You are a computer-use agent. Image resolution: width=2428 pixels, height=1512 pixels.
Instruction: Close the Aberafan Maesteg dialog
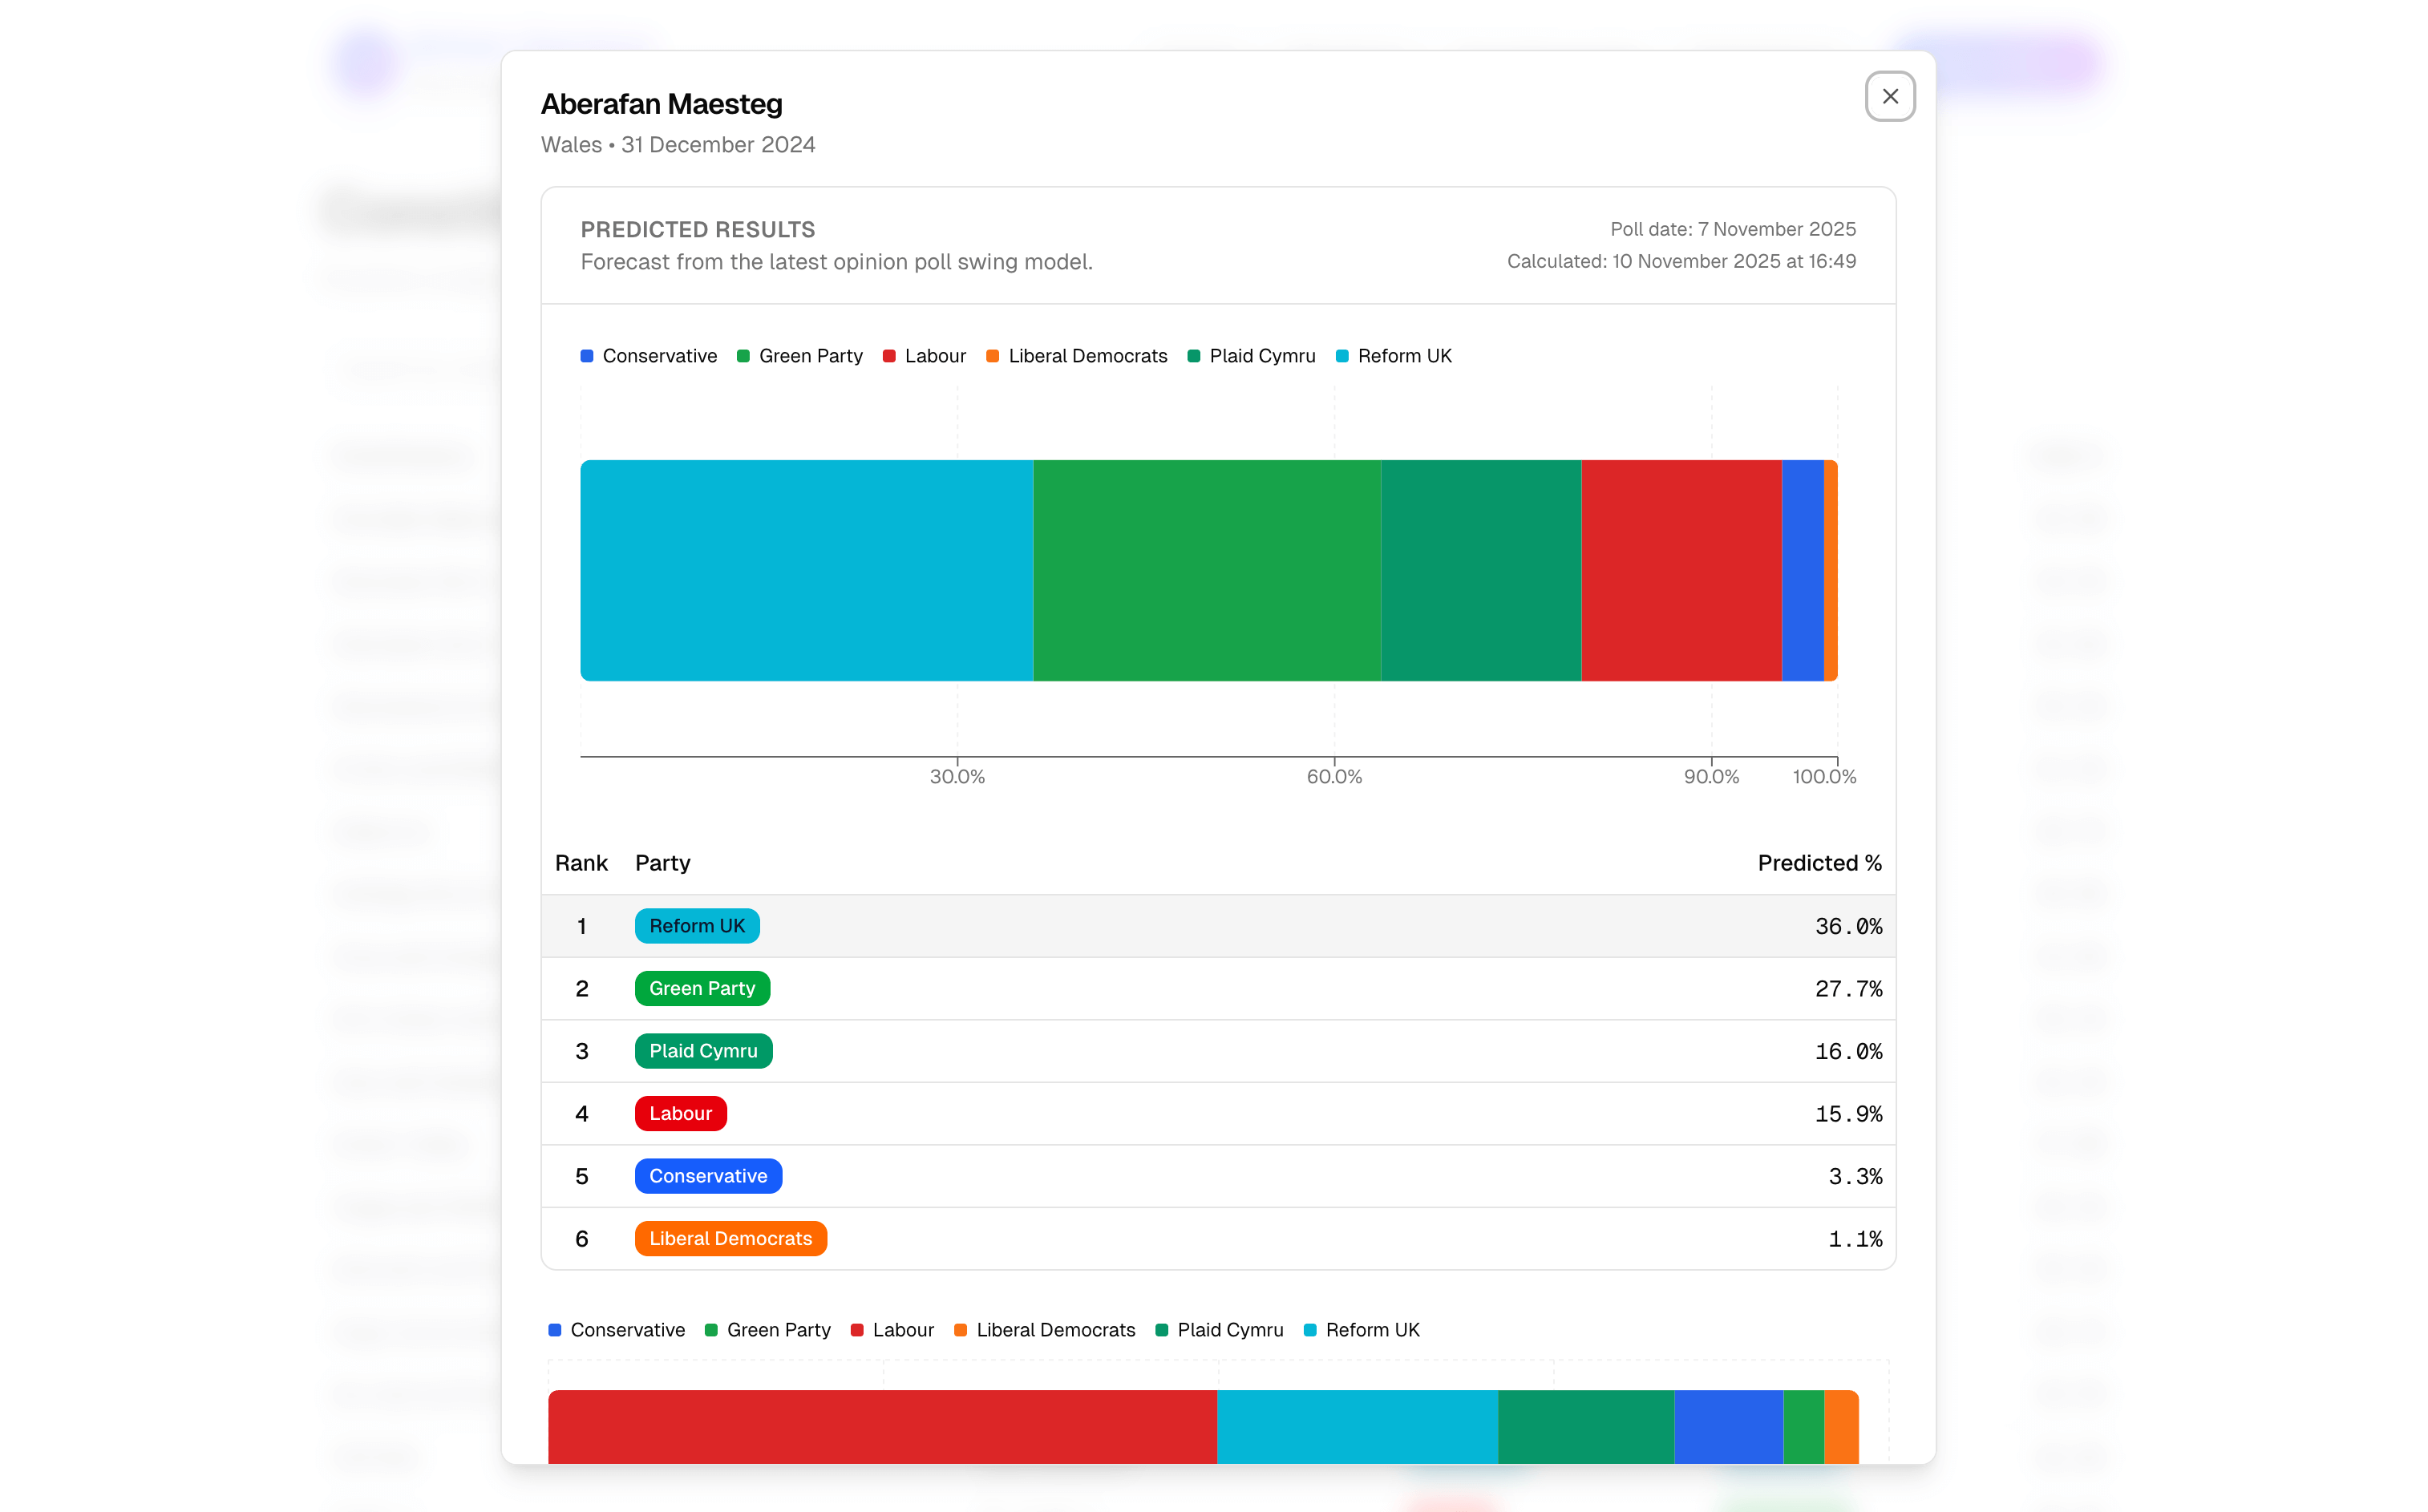[1889, 96]
